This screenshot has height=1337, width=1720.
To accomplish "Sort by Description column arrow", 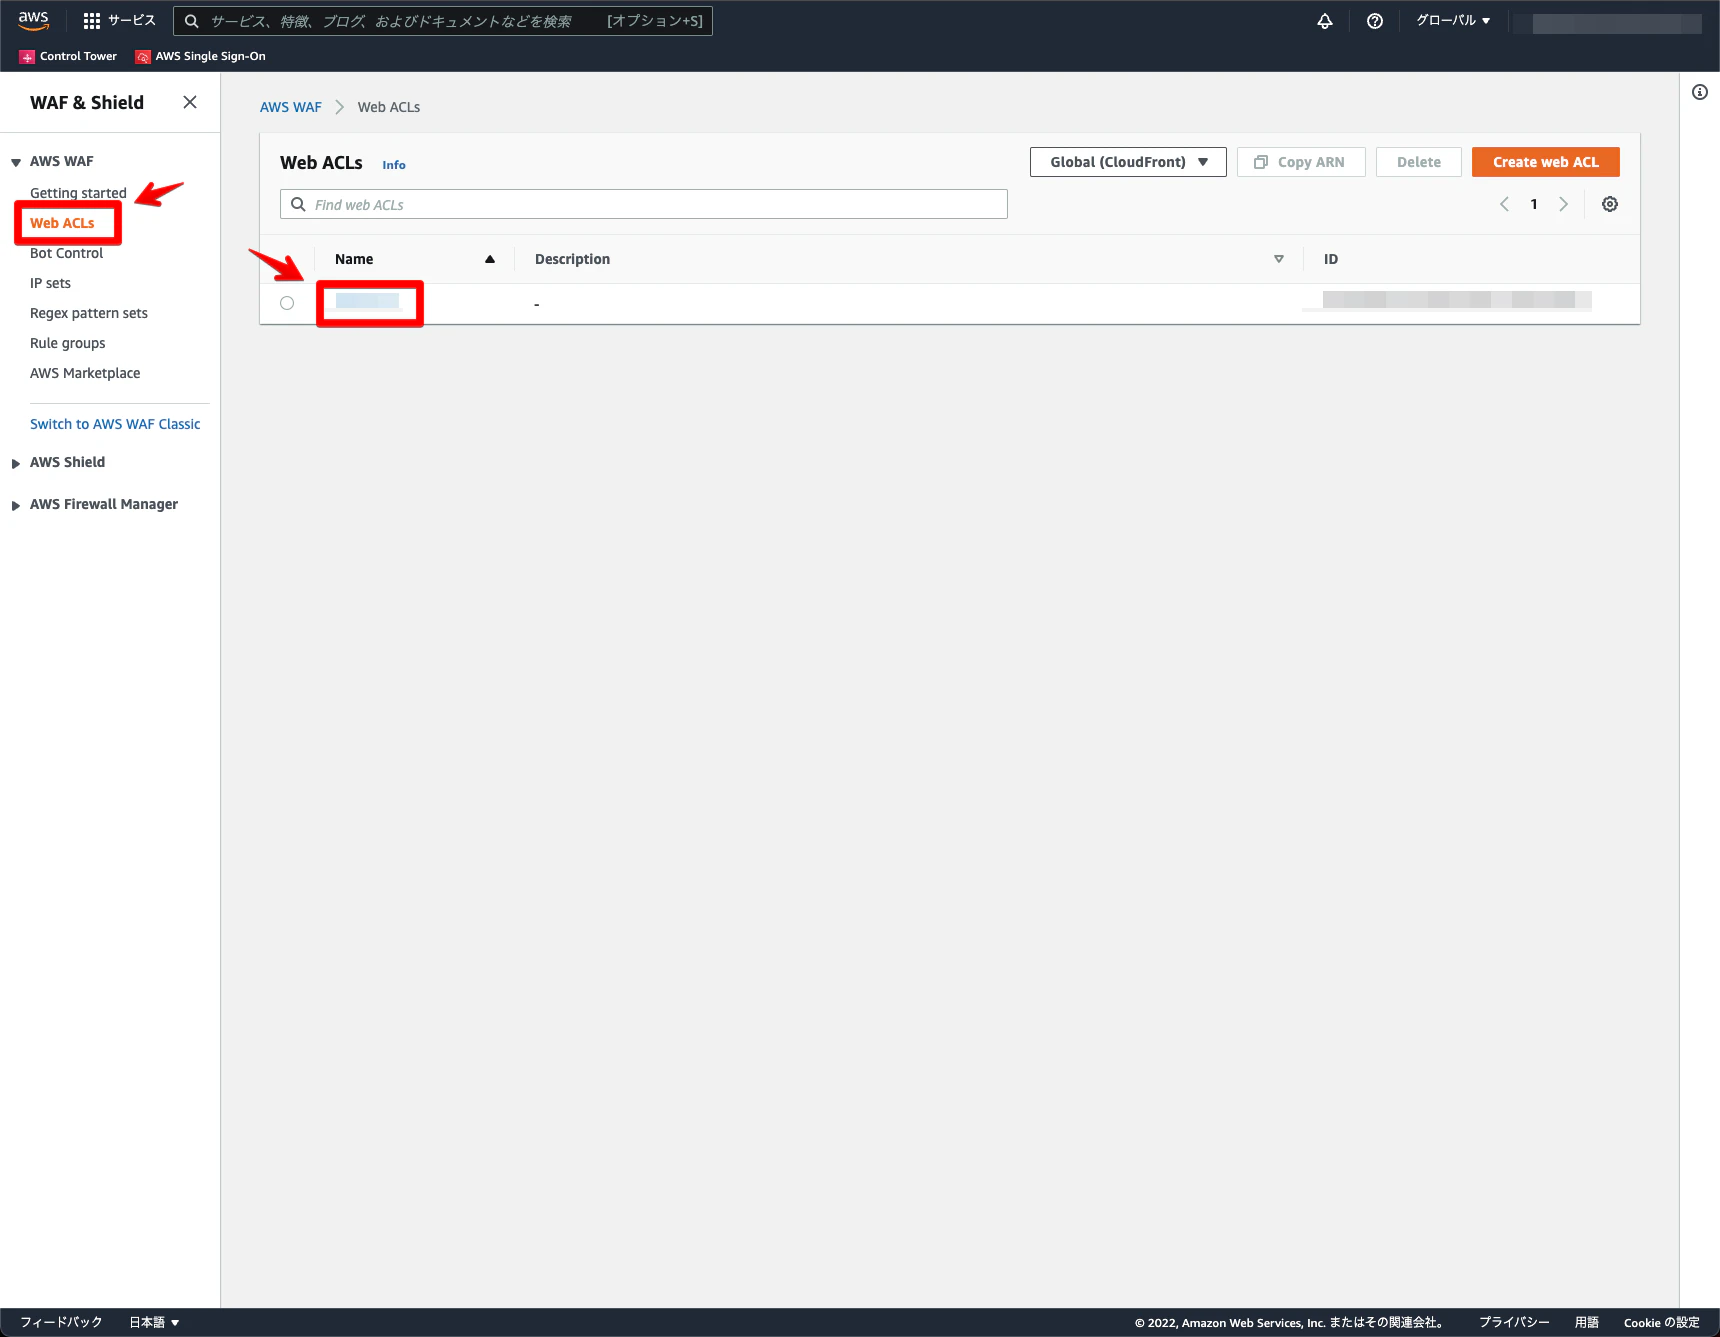I will pos(1279,259).
